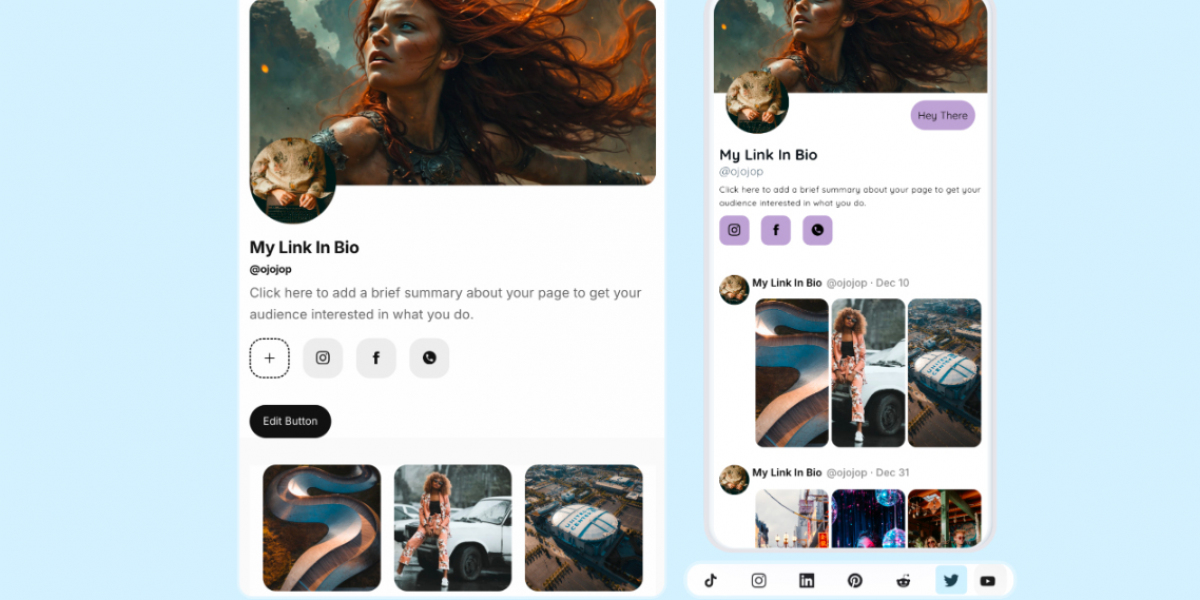Select the gray WhatsApp icon in the editor
This screenshot has height=600, width=1200.
(429, 358)
